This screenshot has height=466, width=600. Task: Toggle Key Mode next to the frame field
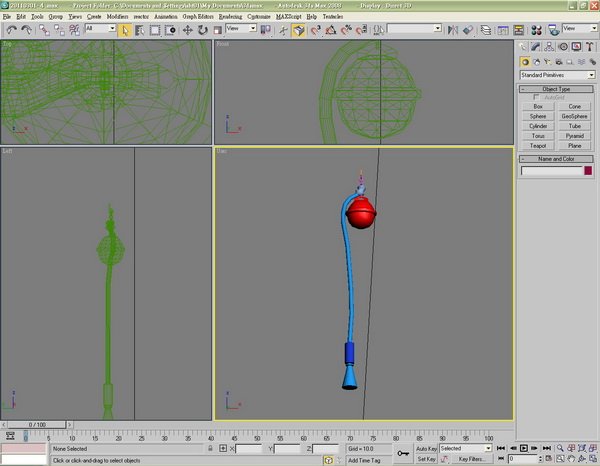coord(501,458)
